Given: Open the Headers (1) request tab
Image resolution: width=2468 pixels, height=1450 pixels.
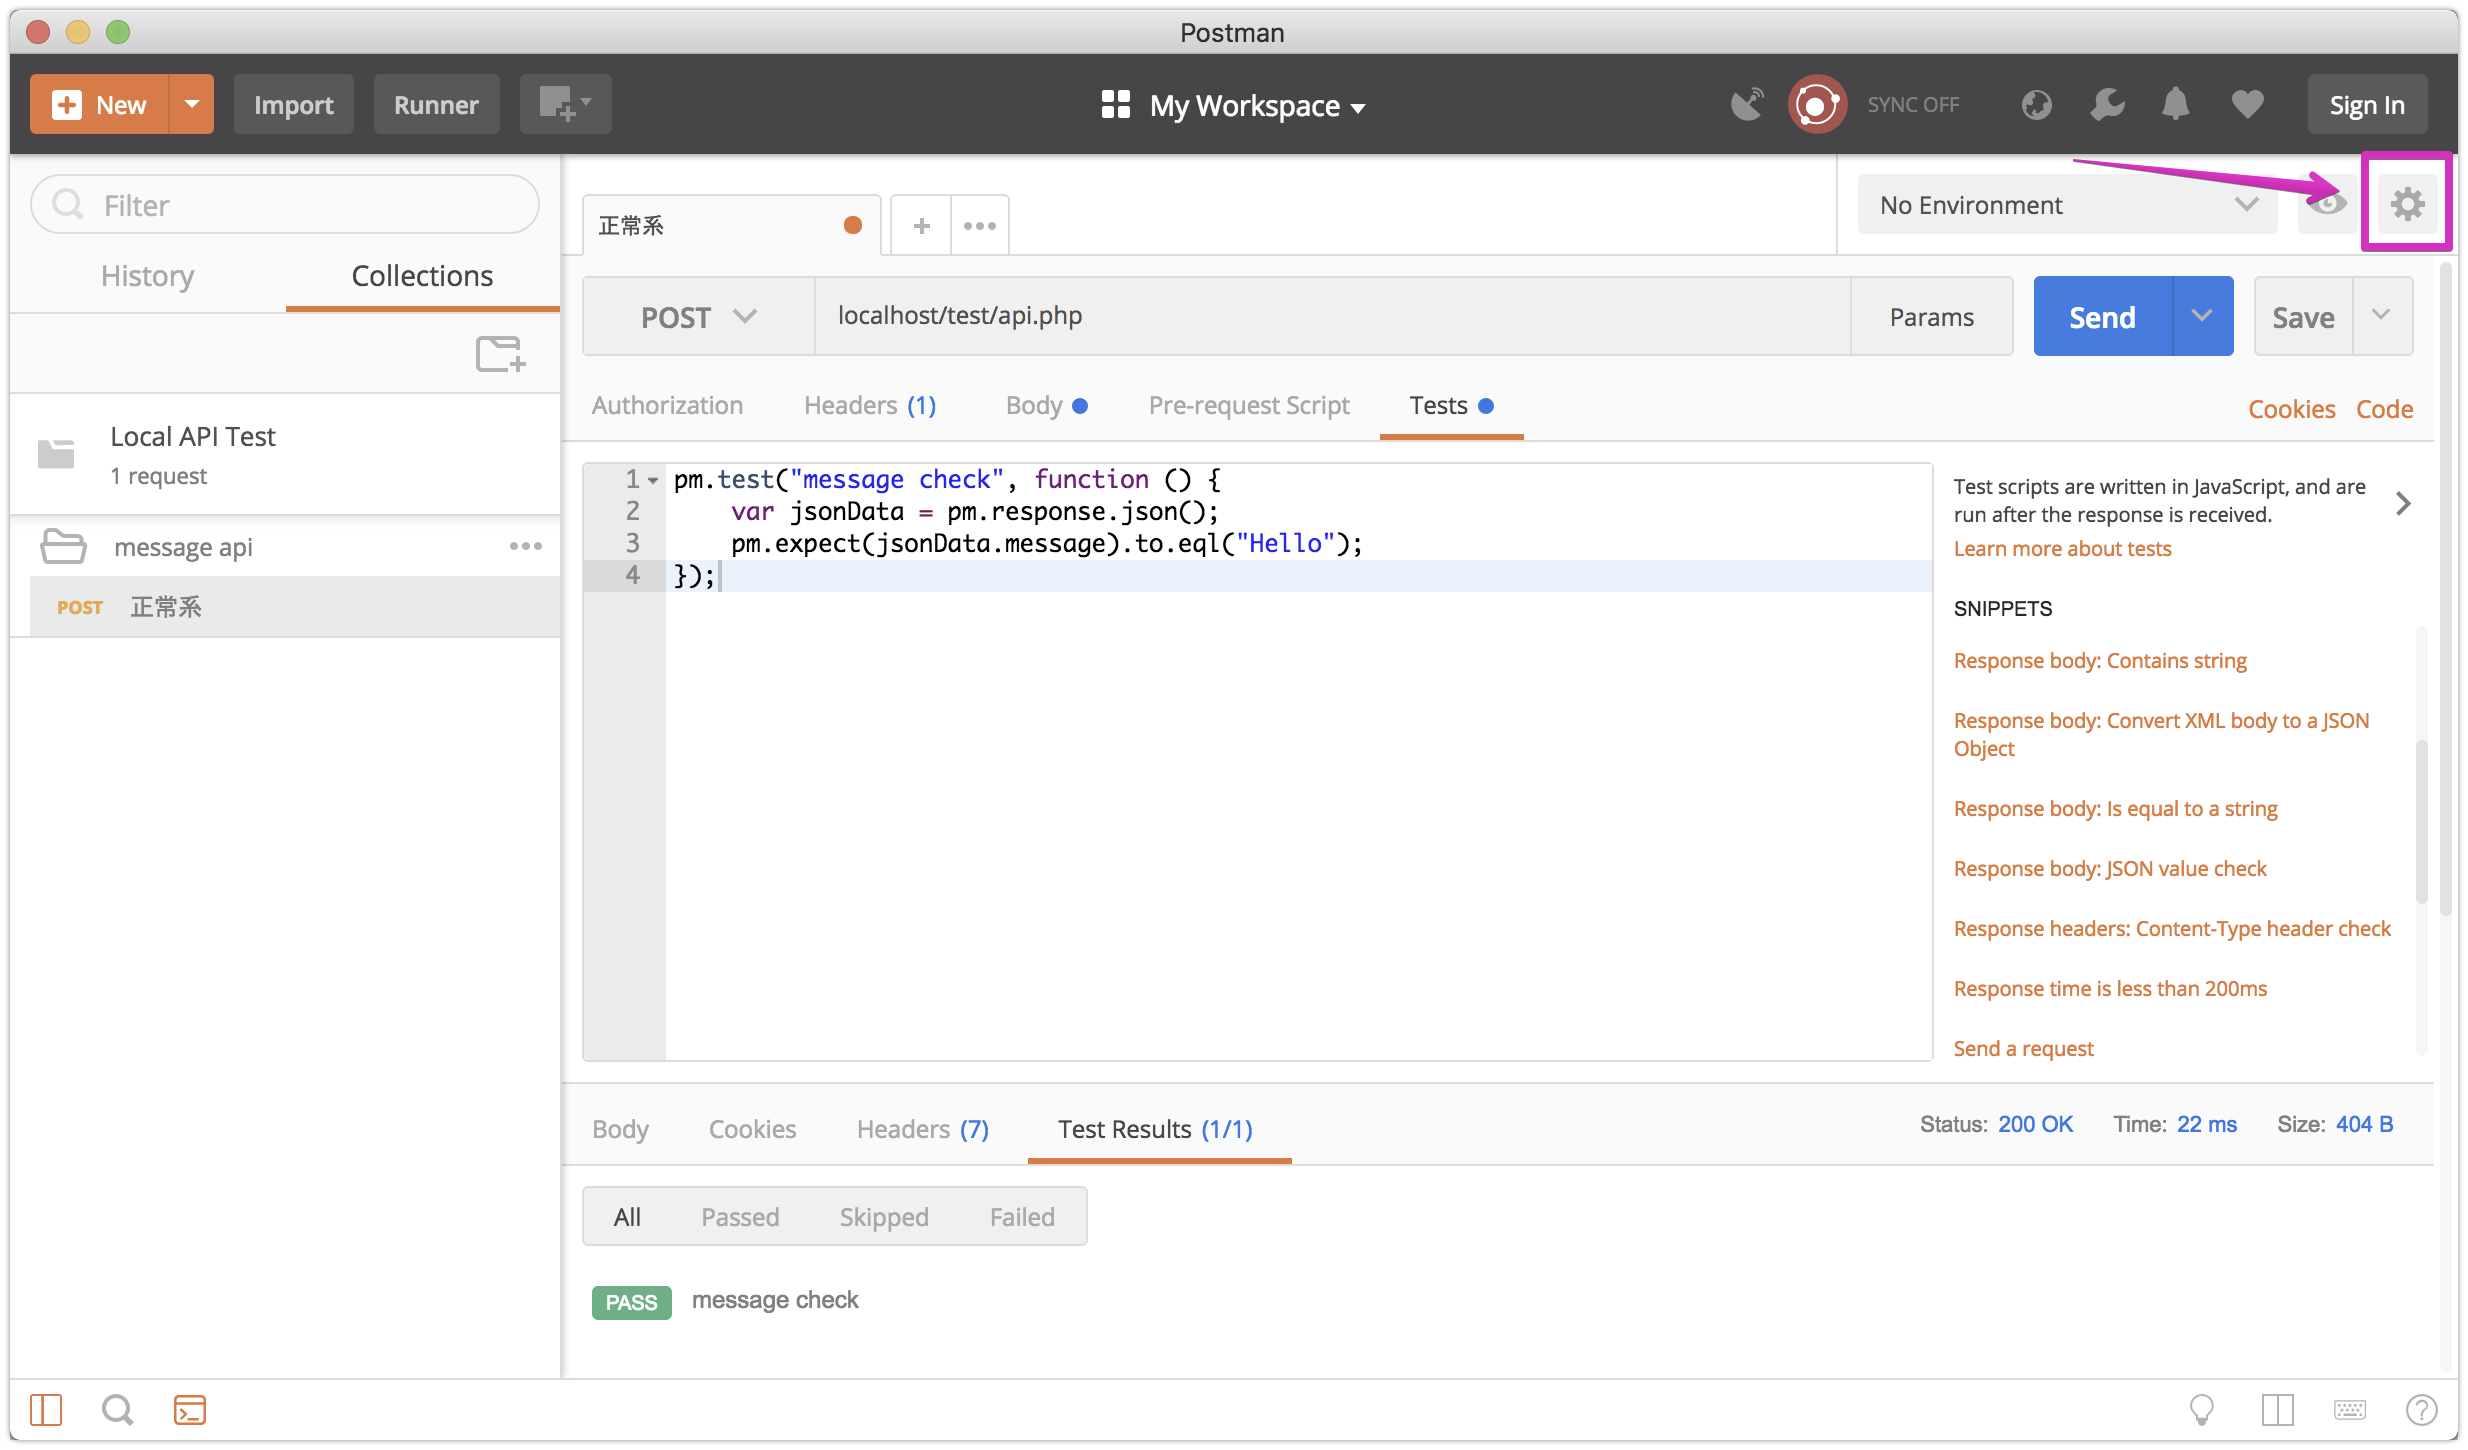Looking at the screenshot, I should pos(870,405).
